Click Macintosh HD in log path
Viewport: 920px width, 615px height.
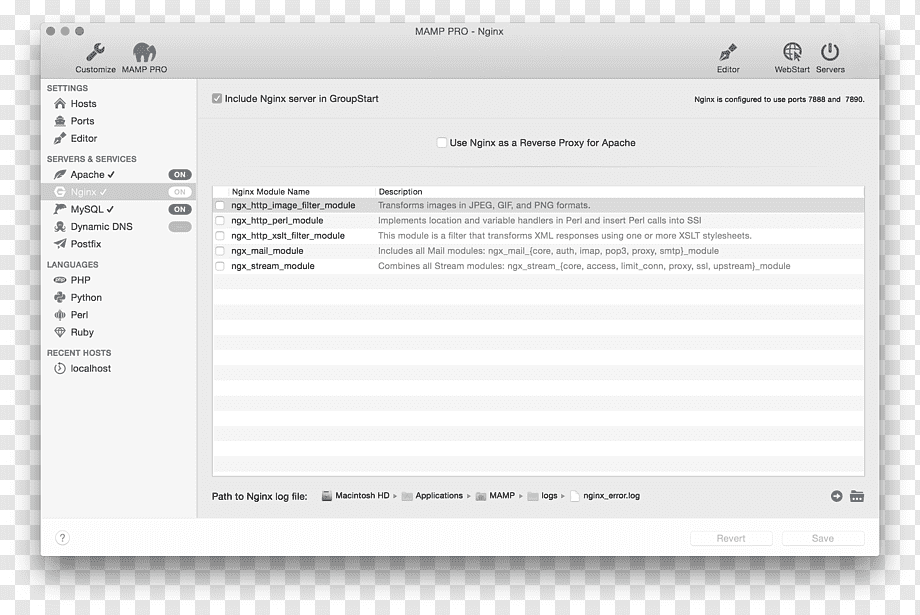coord(356,496)
